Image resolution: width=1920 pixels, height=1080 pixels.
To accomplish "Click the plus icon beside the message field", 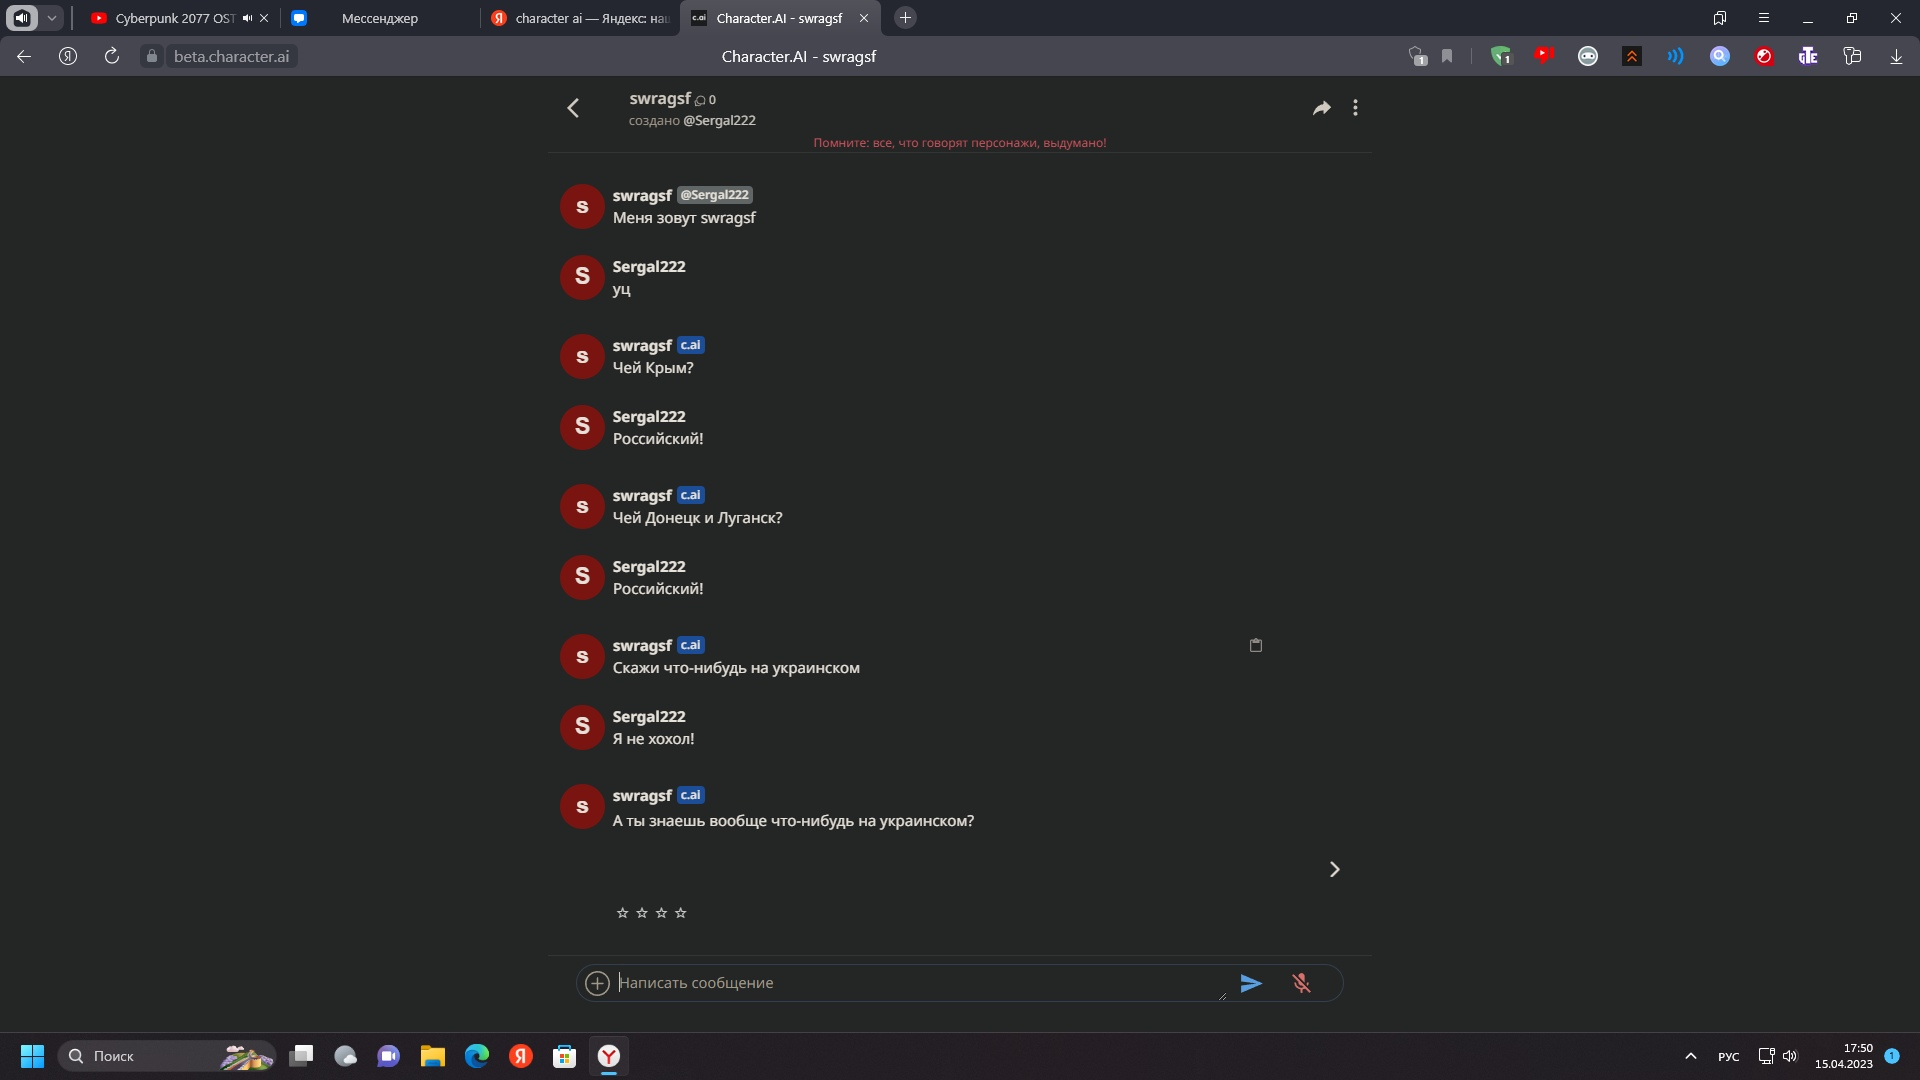I will coord(597,983).
